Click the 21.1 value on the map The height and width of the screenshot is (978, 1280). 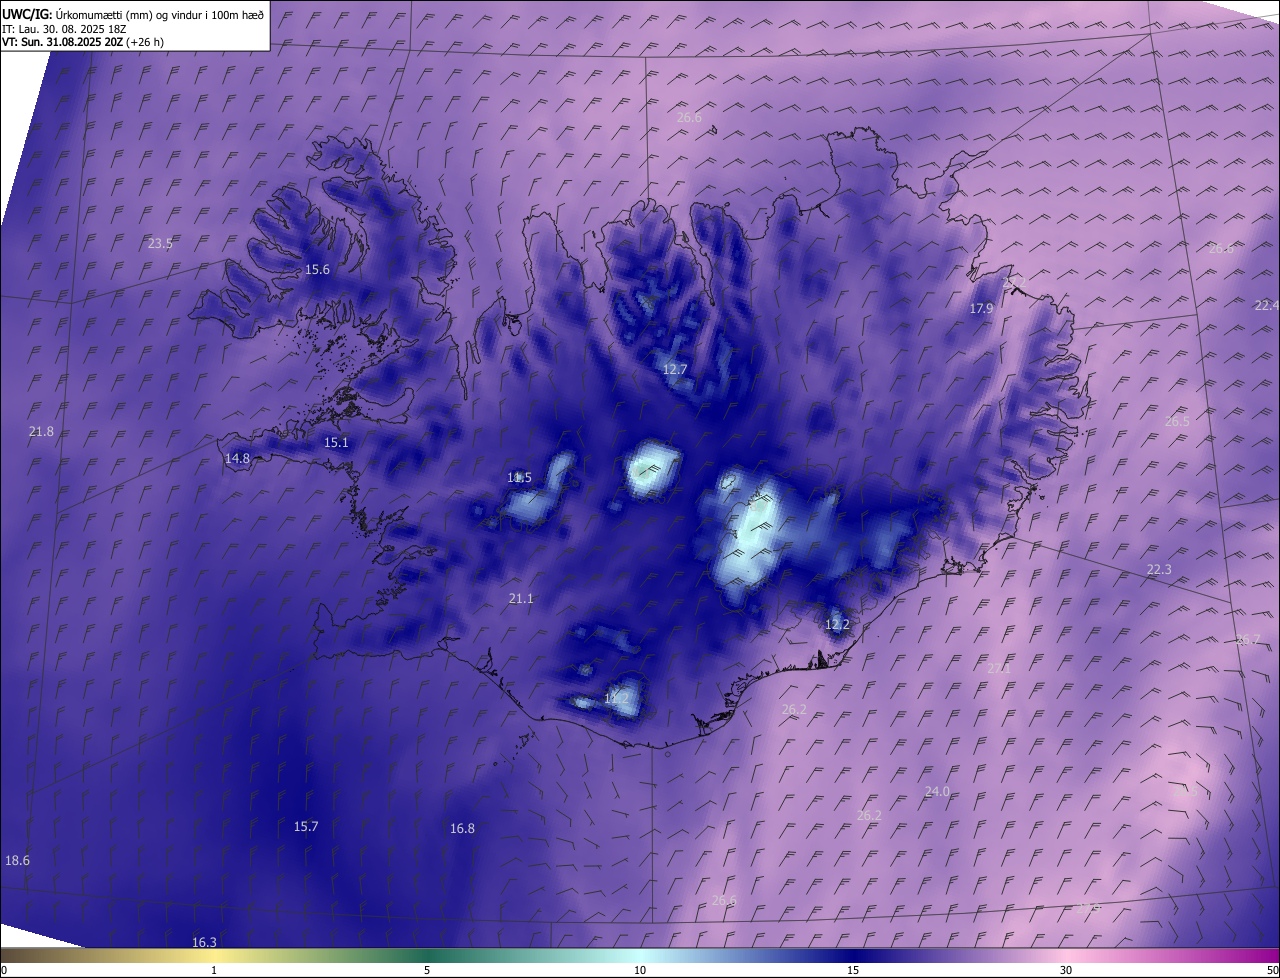tap(521, 599)
